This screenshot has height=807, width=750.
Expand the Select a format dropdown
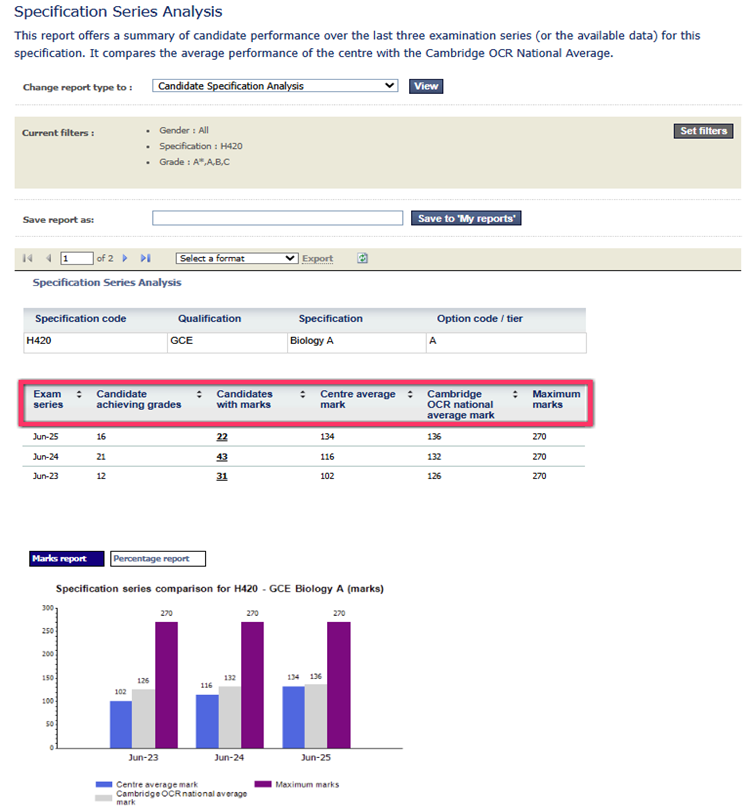click(x=237, y=258)
